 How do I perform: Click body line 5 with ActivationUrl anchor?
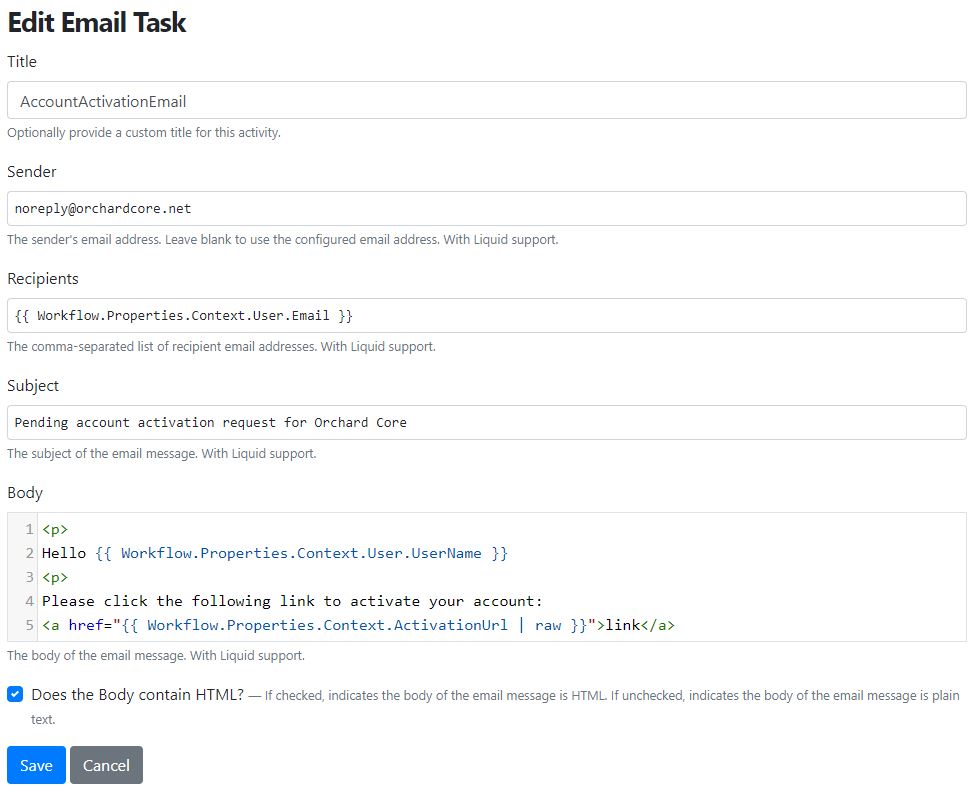(358, 625)
